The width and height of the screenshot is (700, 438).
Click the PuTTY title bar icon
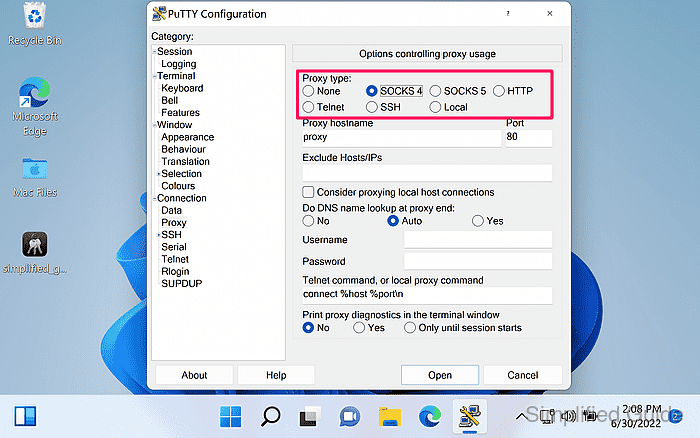(159, 14)
